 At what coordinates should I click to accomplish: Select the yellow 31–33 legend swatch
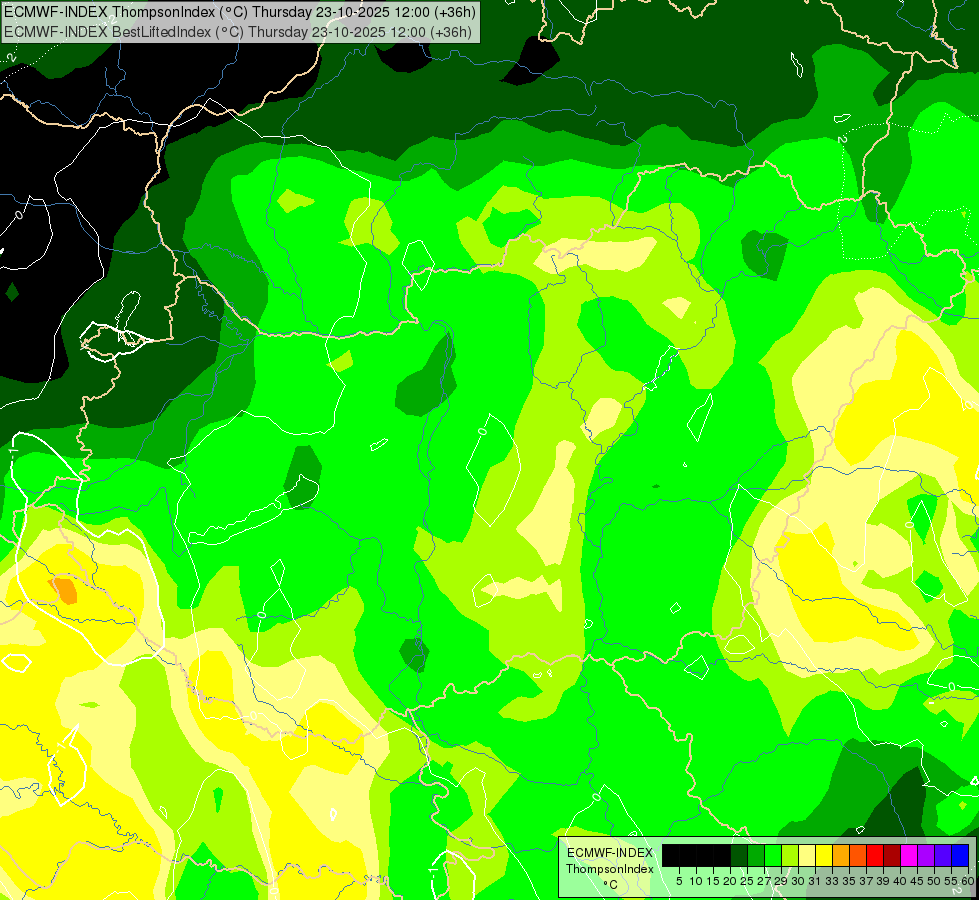[x=824, y=856]
